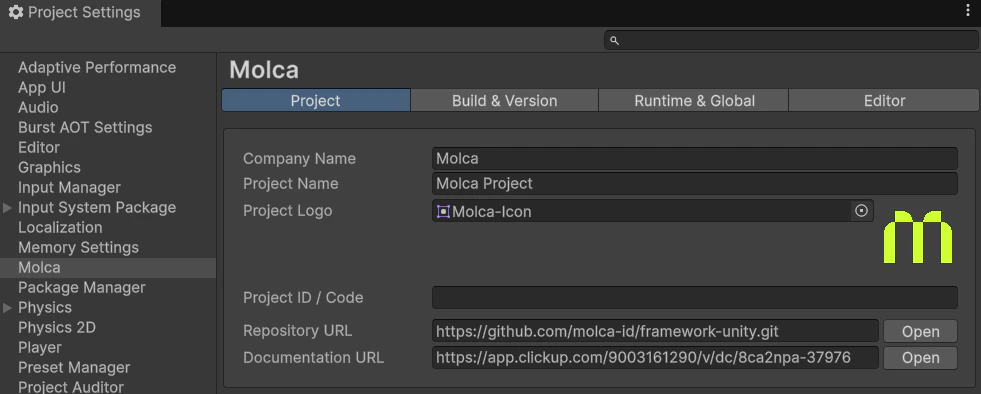Click the Molca-Icon sprite asset icon
Image resolution: width=981 pixels, height=394 pixels.
pyautogui.click(x=443, y=211)
